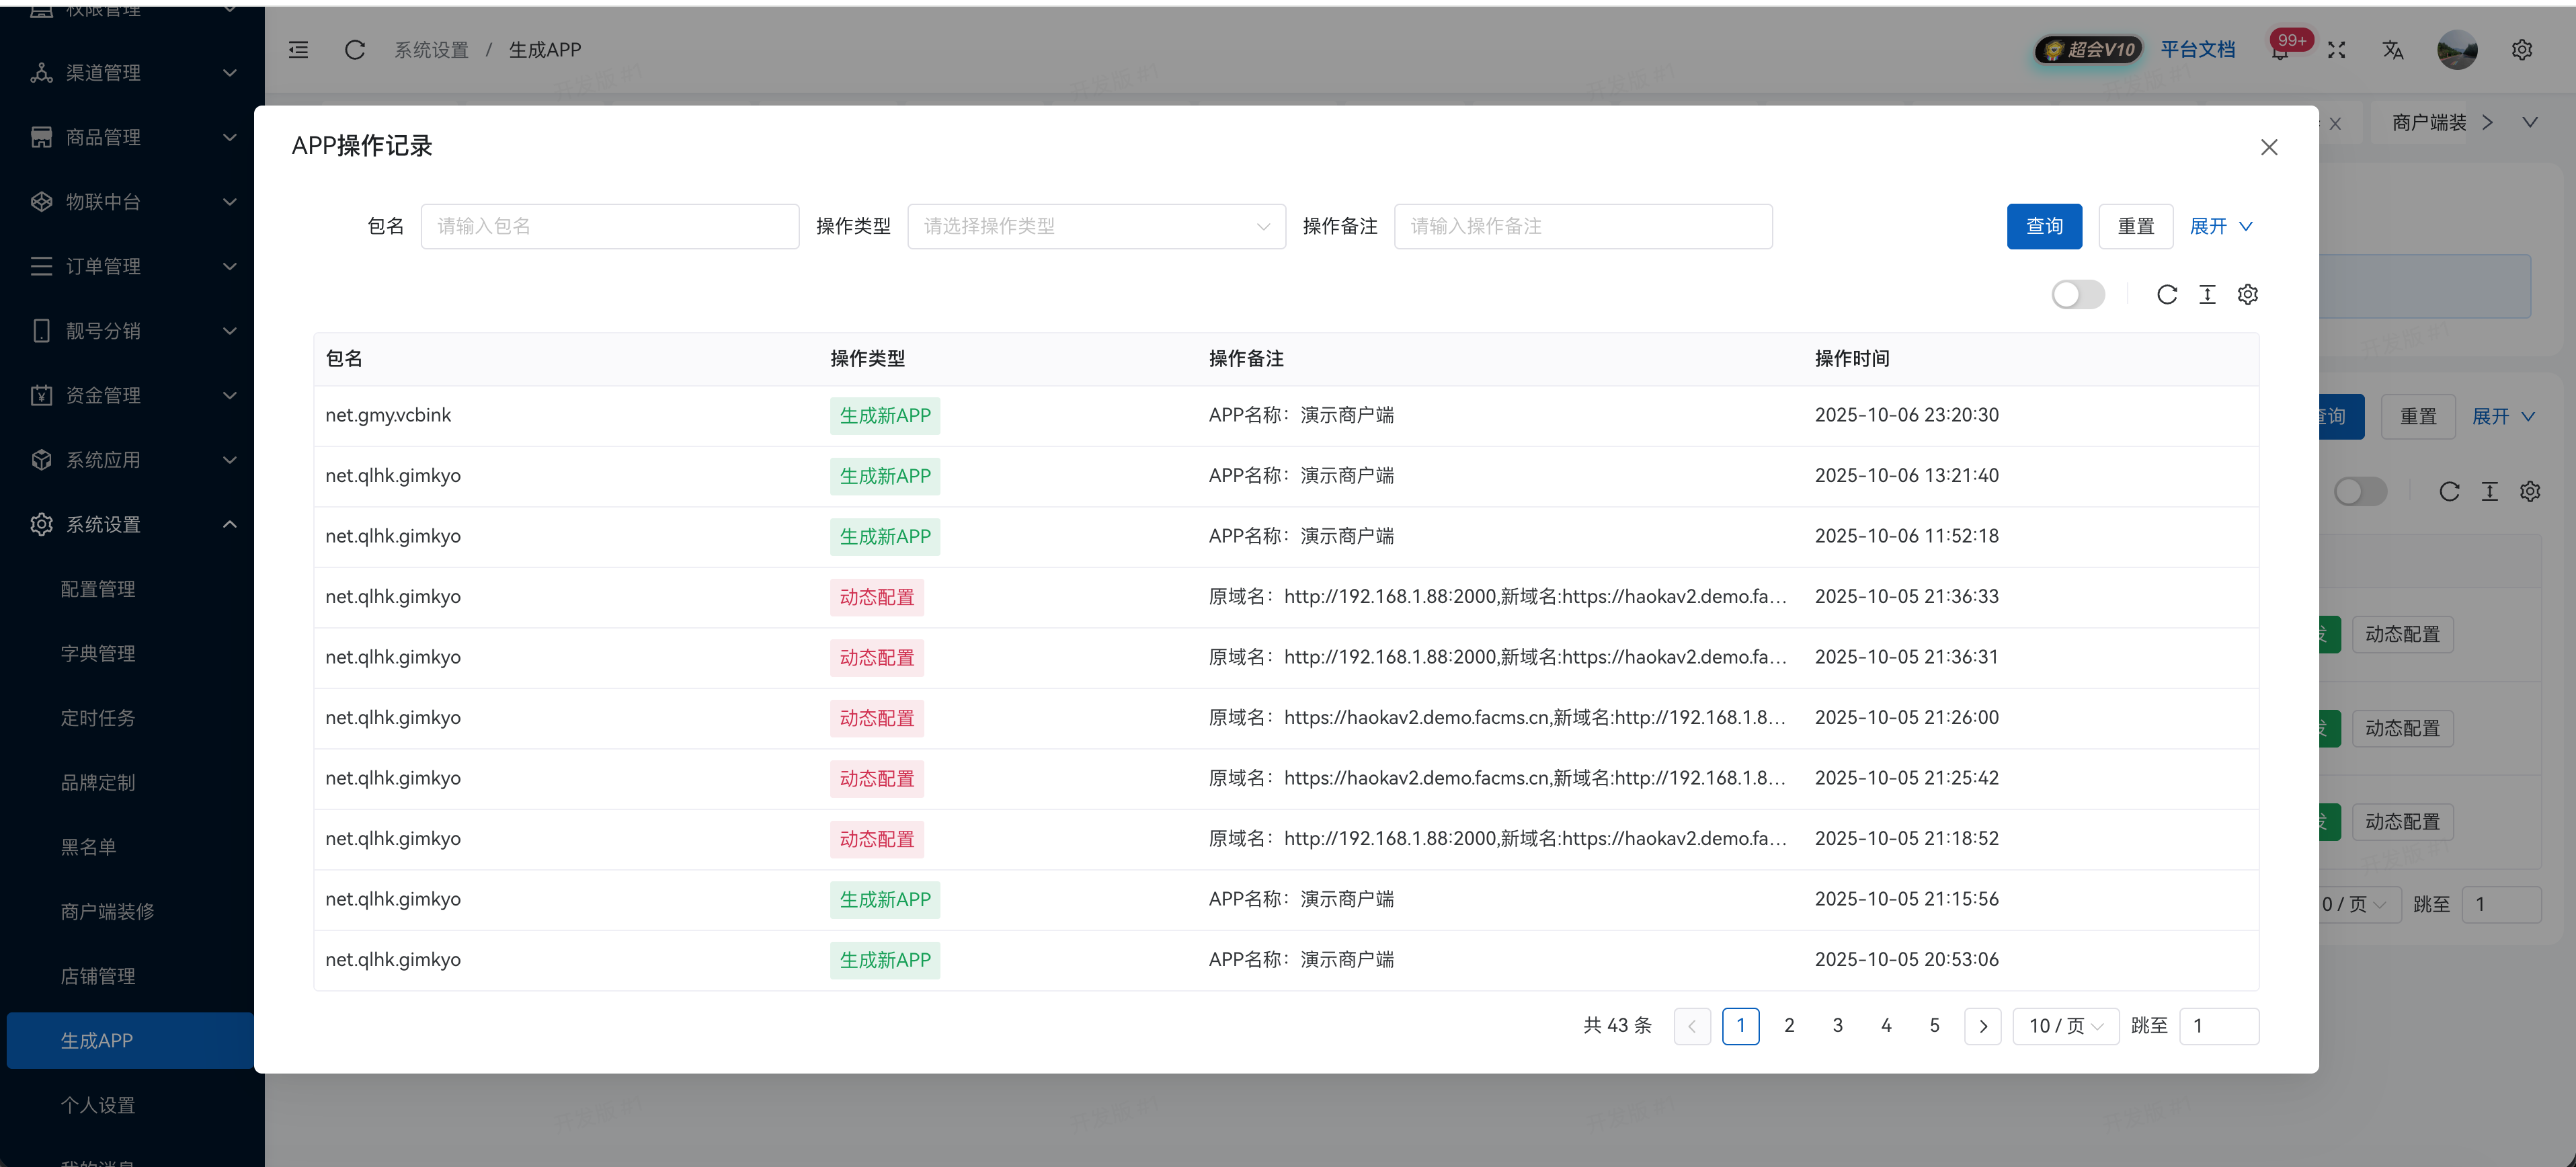The image size is (2576, 1167).
Task: Expand more filters via 展开 in the dialog
Action: click(2220, 227)
